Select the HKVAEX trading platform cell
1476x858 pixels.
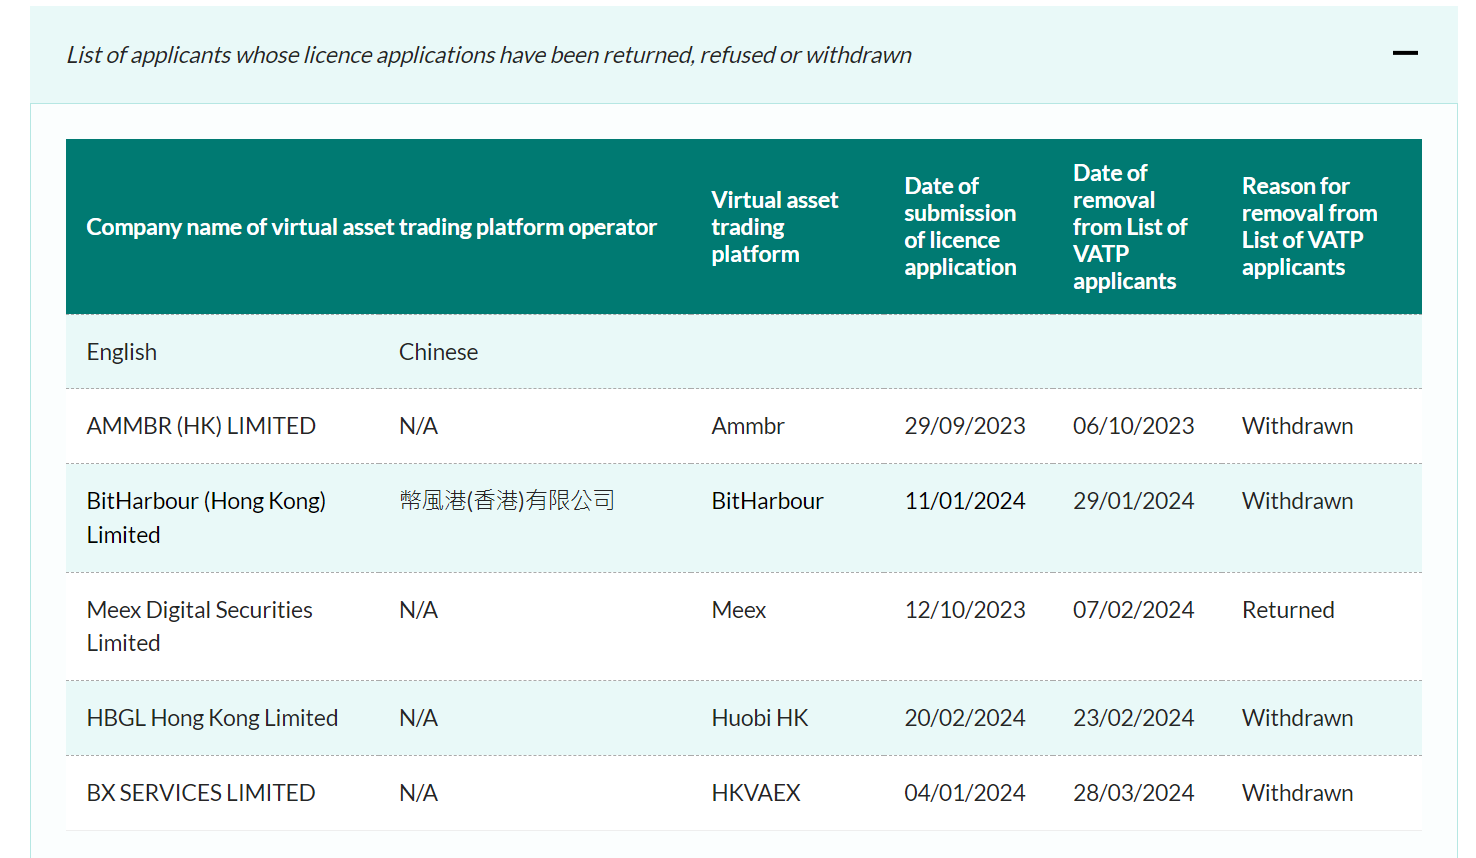pyautogui.click(x=755, y=792)
